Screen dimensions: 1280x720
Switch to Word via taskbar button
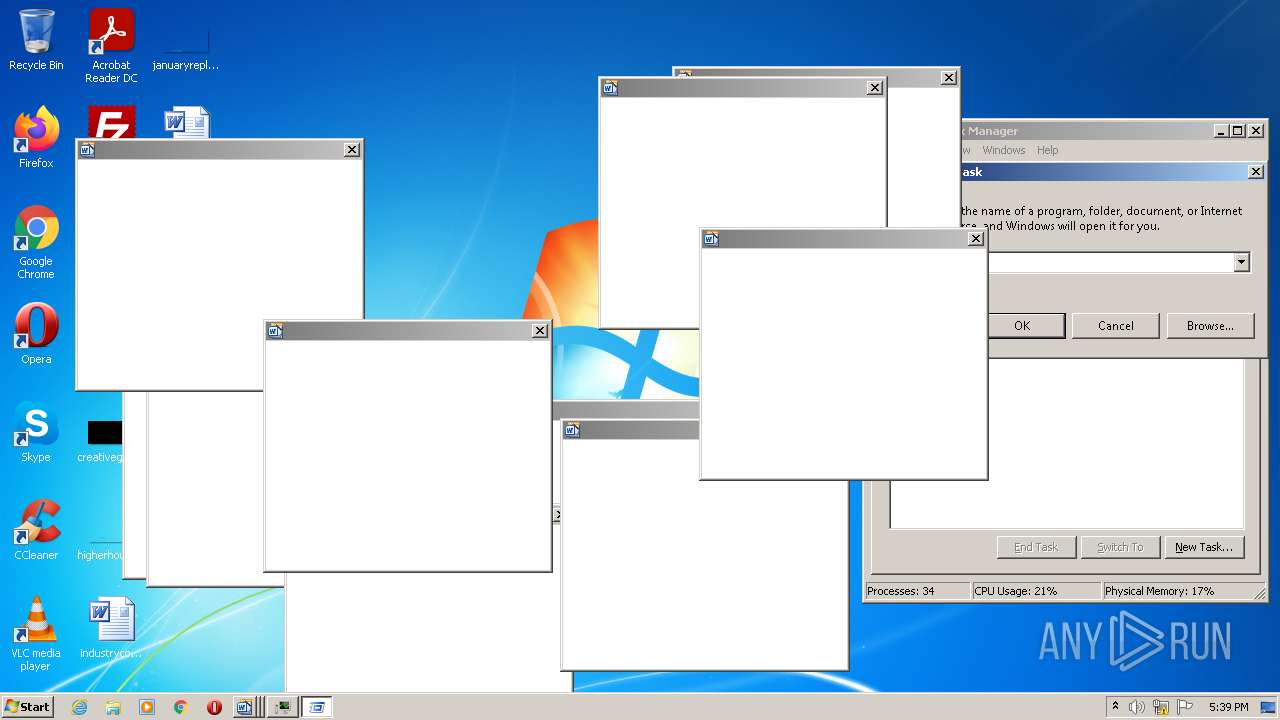tap(247, 707)
